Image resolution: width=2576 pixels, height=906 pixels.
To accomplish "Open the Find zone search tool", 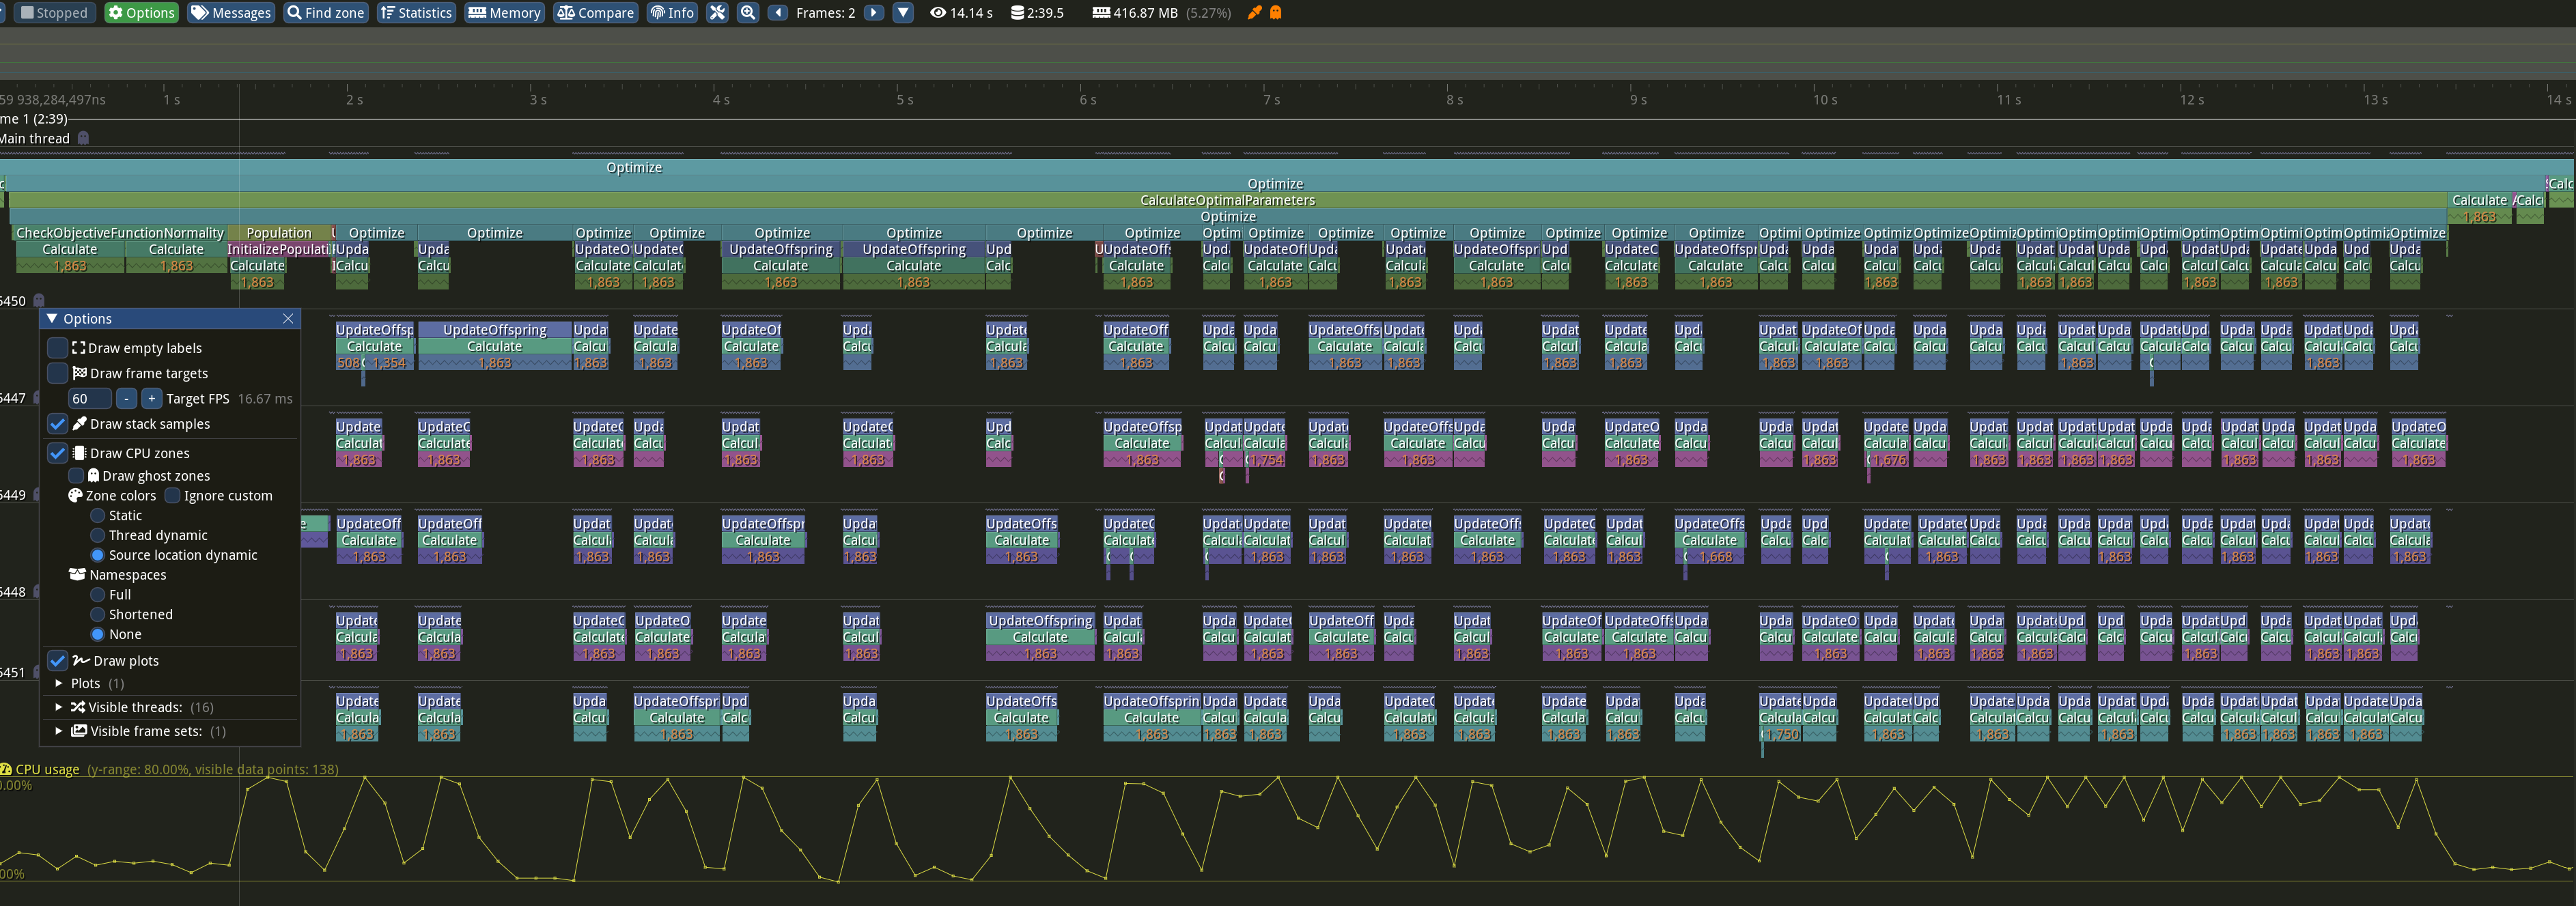I will (325, 13).
